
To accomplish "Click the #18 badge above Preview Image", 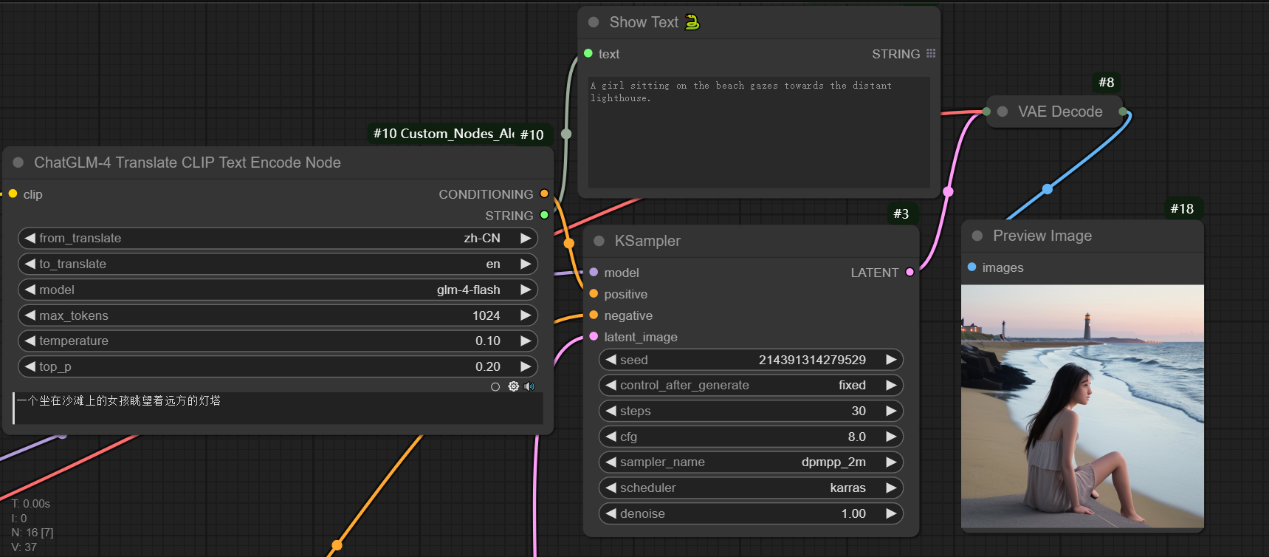I will pos(1184,208).
